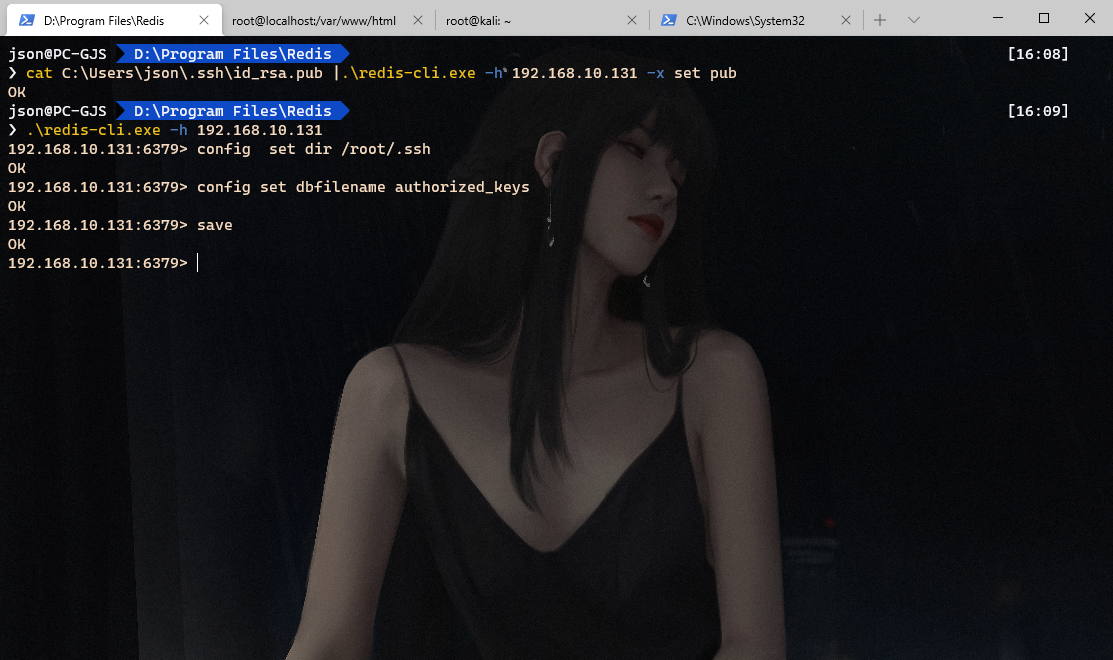This screenshot has height=660, width=1113.
Task: Click the second blue D:\Program Files\Redis prompt segment
Action: click(x=232, y=111)
